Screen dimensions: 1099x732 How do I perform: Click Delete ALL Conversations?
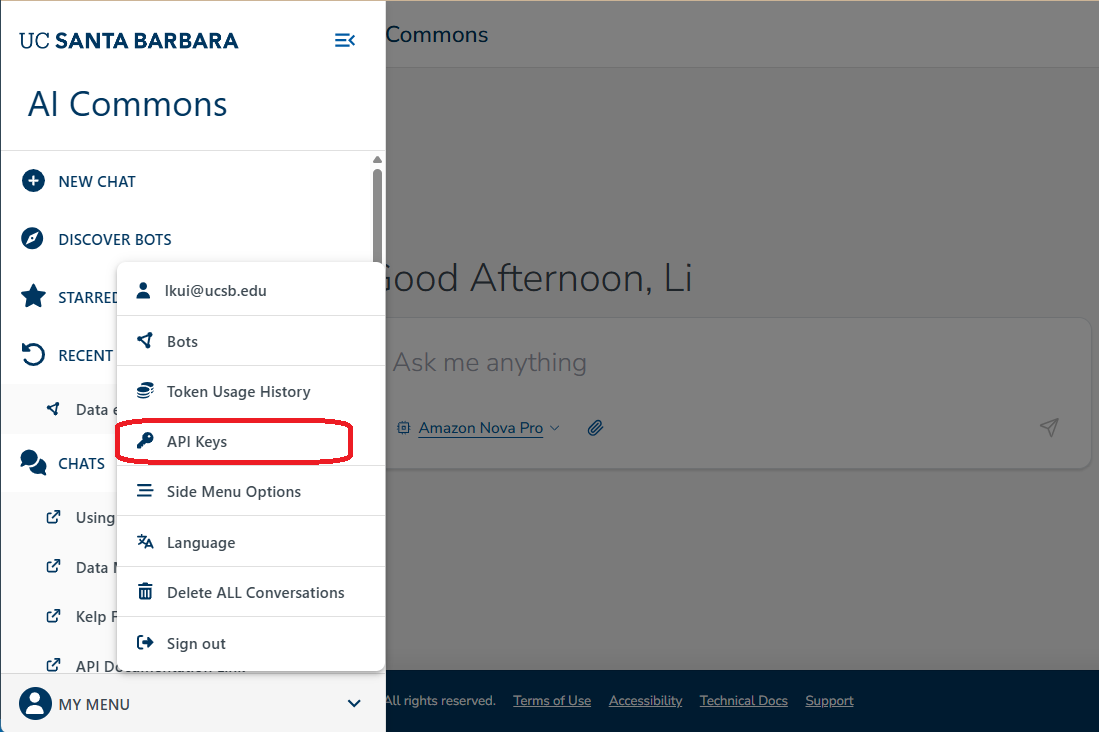251,592
